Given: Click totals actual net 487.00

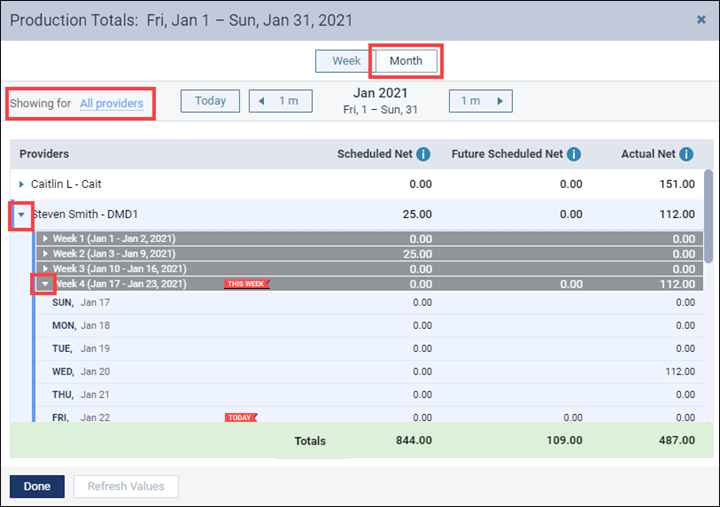Looking at the screenshot, I should (677, 440).
